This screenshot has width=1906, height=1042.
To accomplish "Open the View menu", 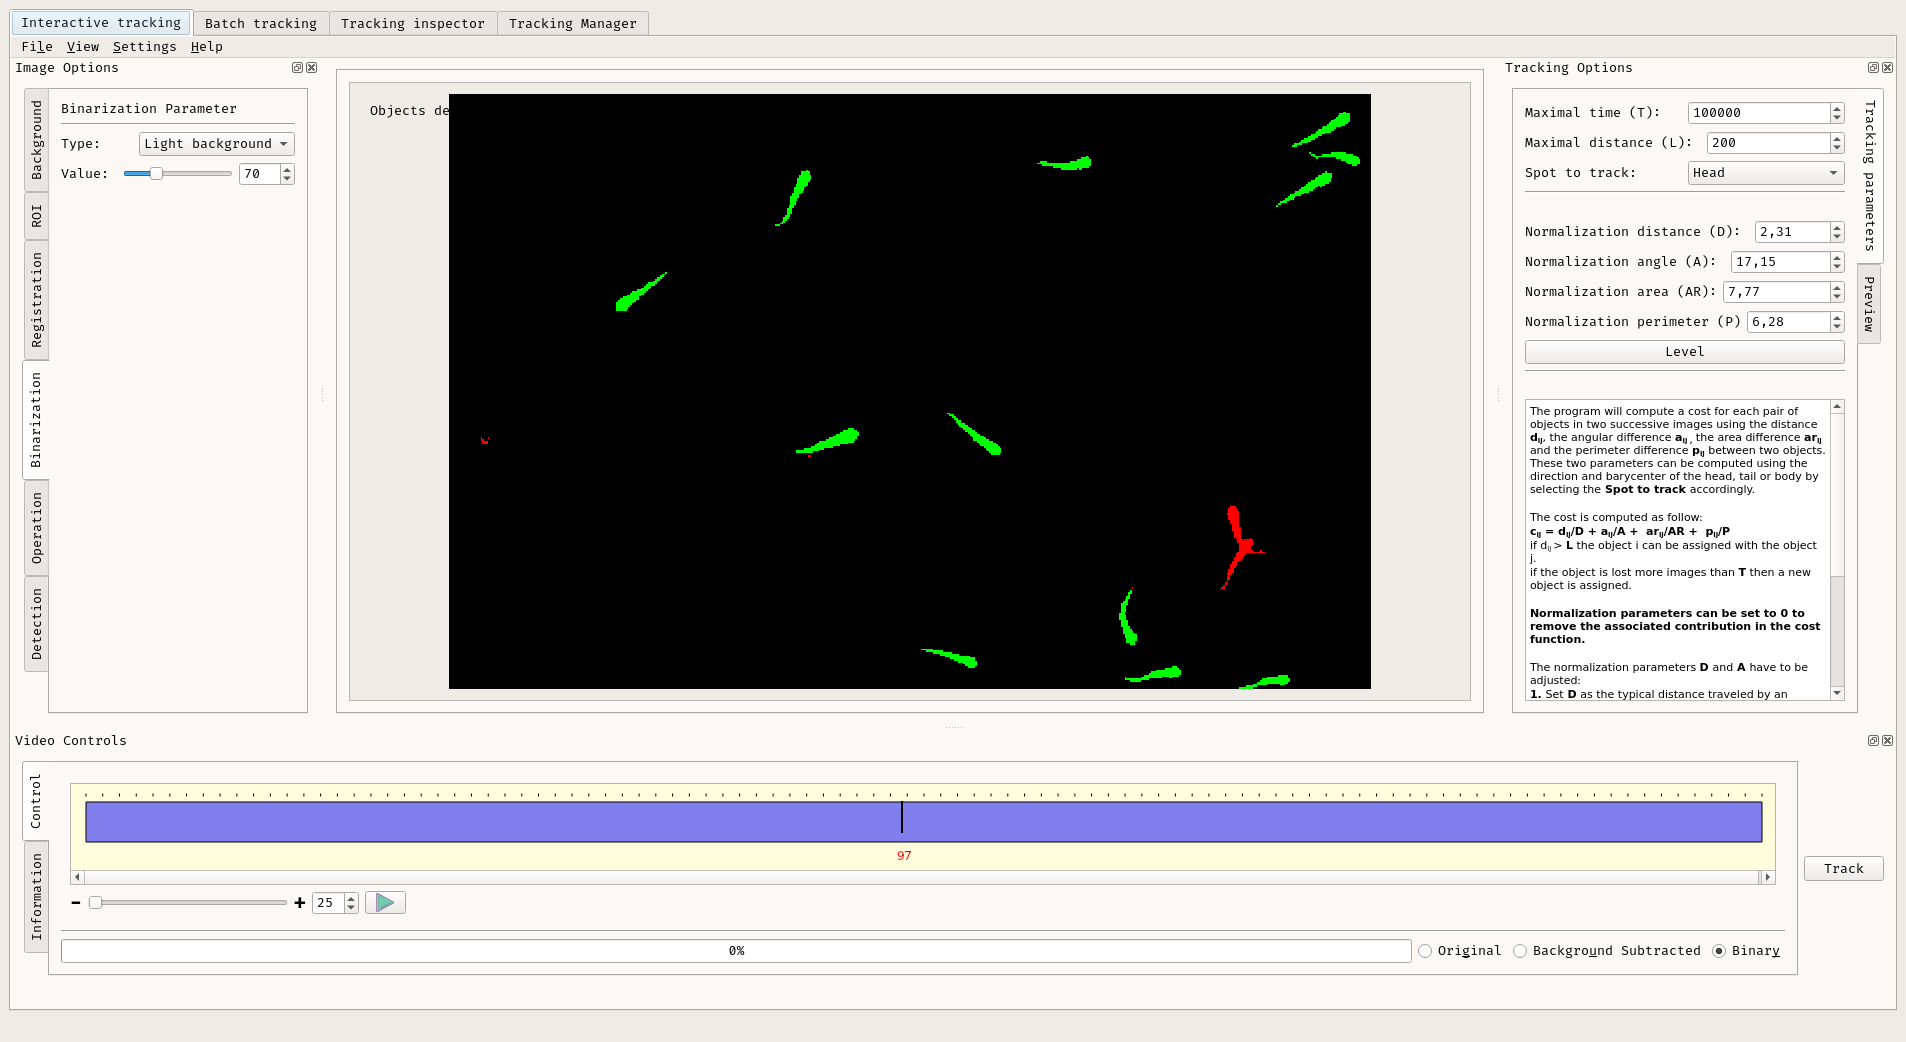I will (83, 47).
